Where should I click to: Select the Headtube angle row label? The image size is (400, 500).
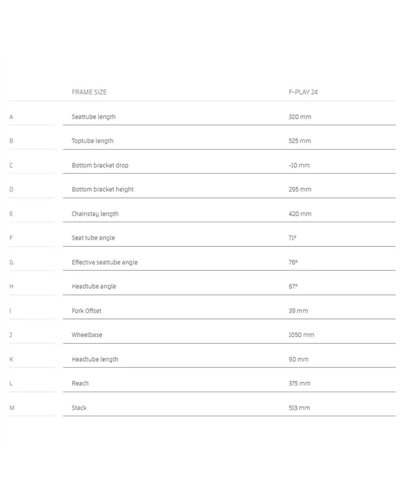tap(94, 286)
